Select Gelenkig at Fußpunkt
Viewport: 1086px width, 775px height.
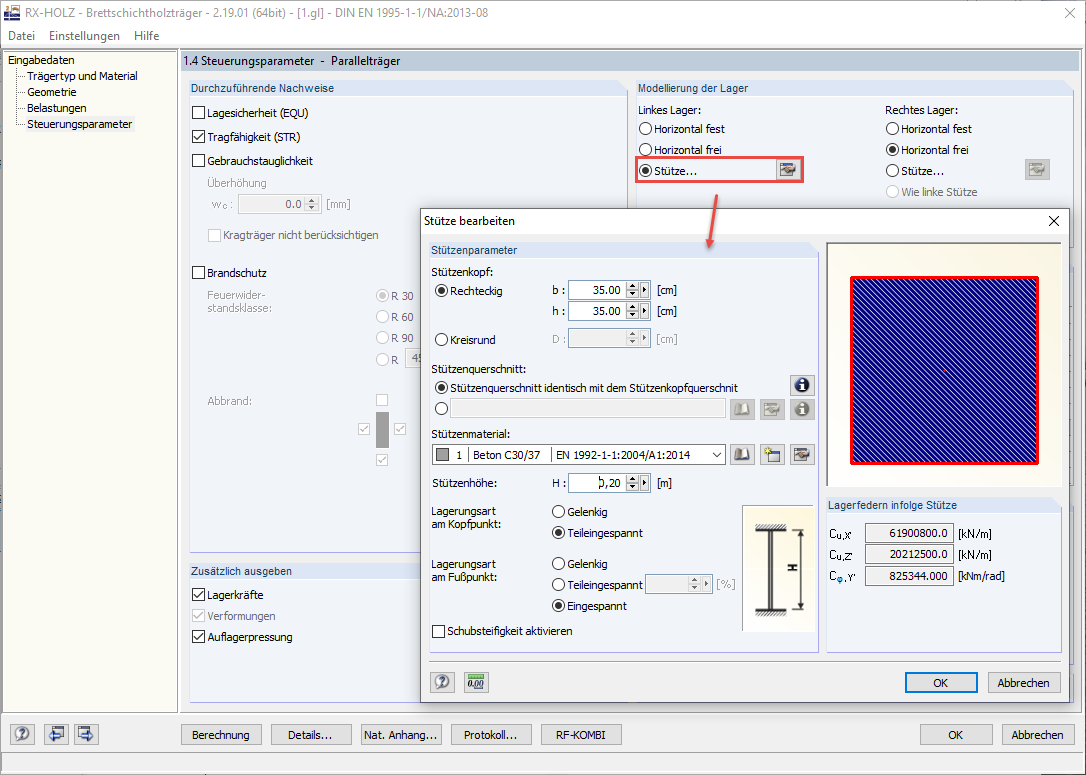558,564
